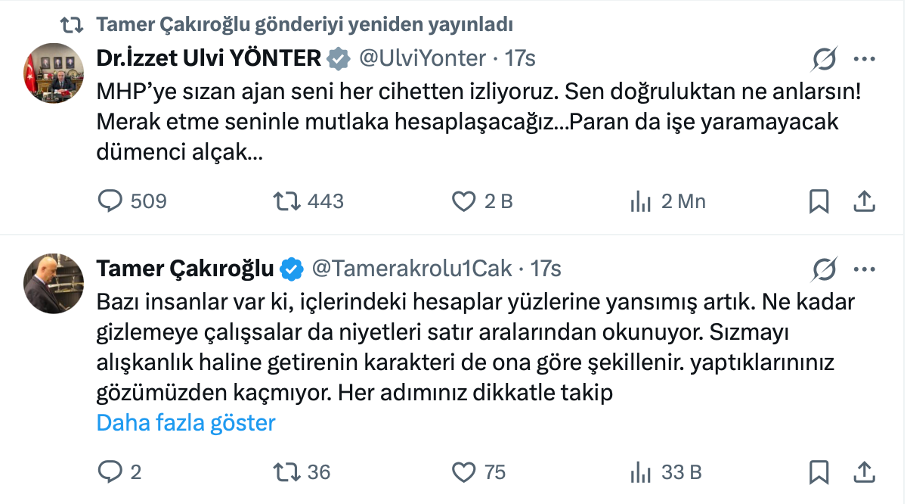Open more options menu on YÖNTER's post
This screenshot has width=908, height=504.
pos(866,59)
